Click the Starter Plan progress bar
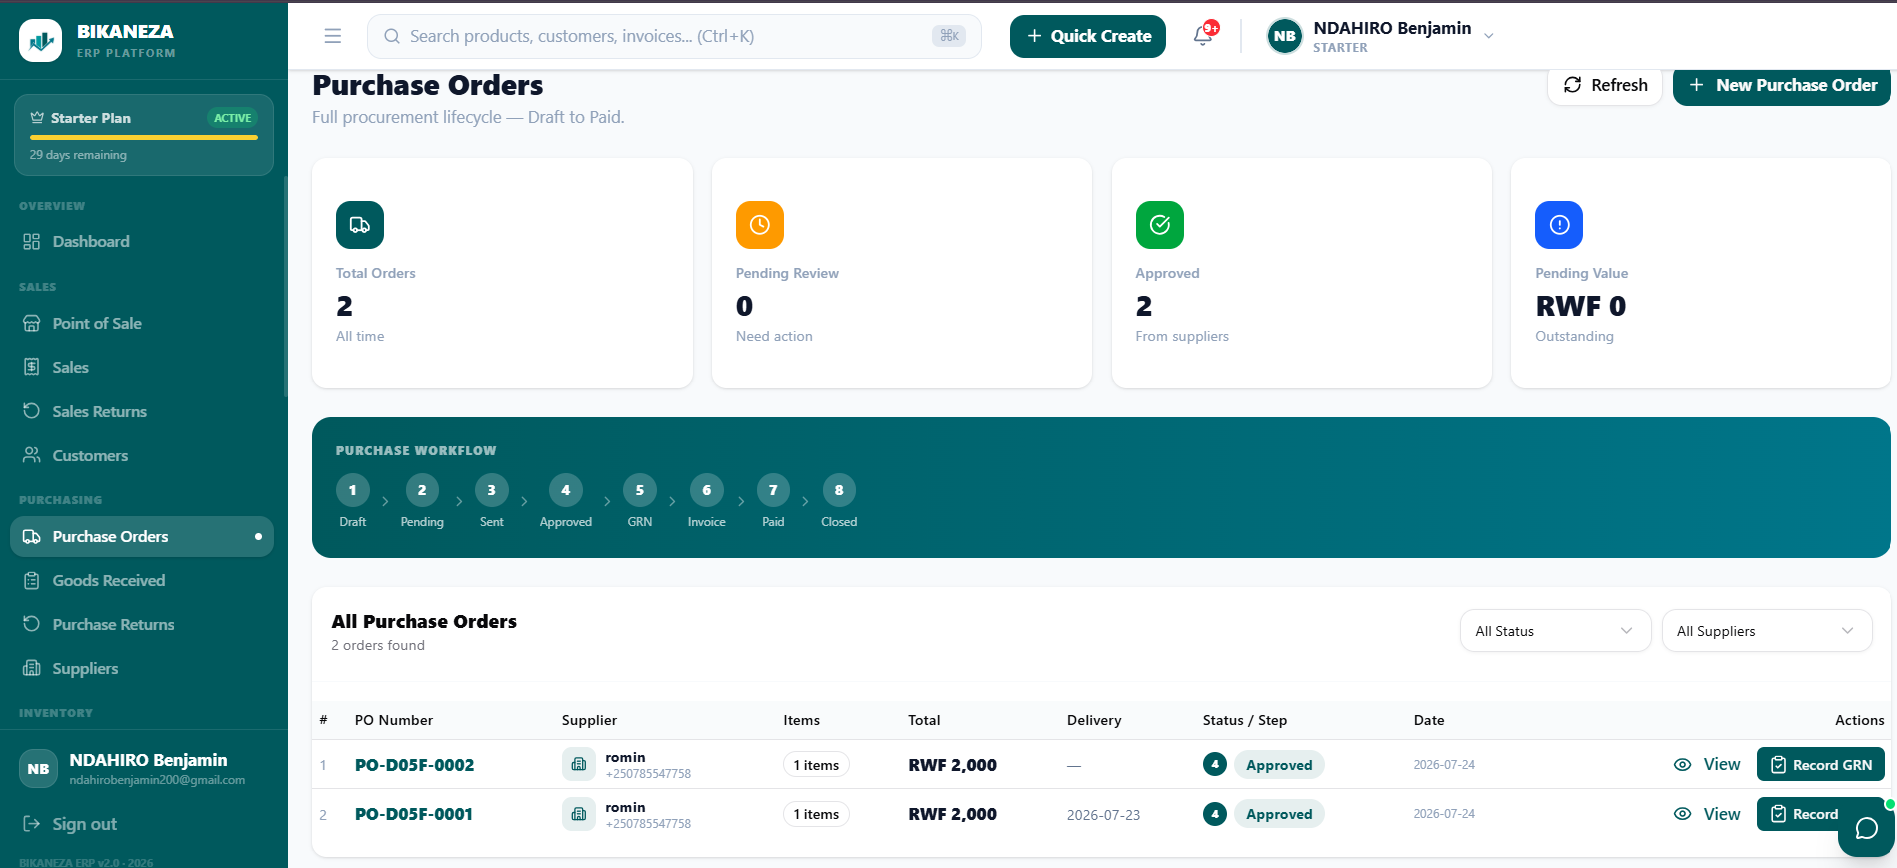The height and width of the screenshot is (868, 1897). pos(144,137)
